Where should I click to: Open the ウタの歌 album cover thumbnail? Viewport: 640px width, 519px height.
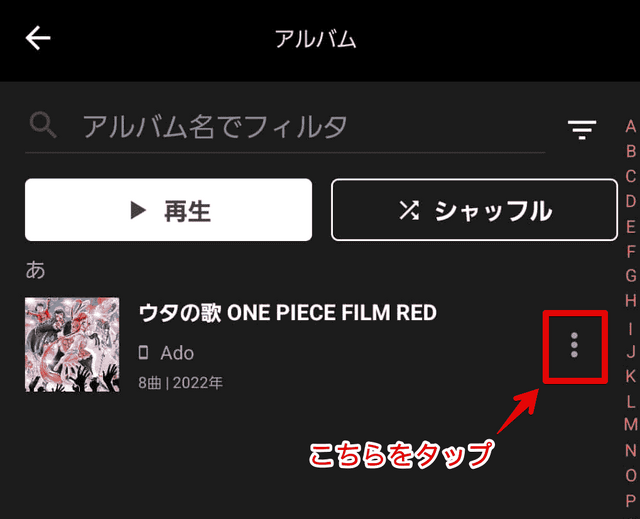(x=72, y=345)
